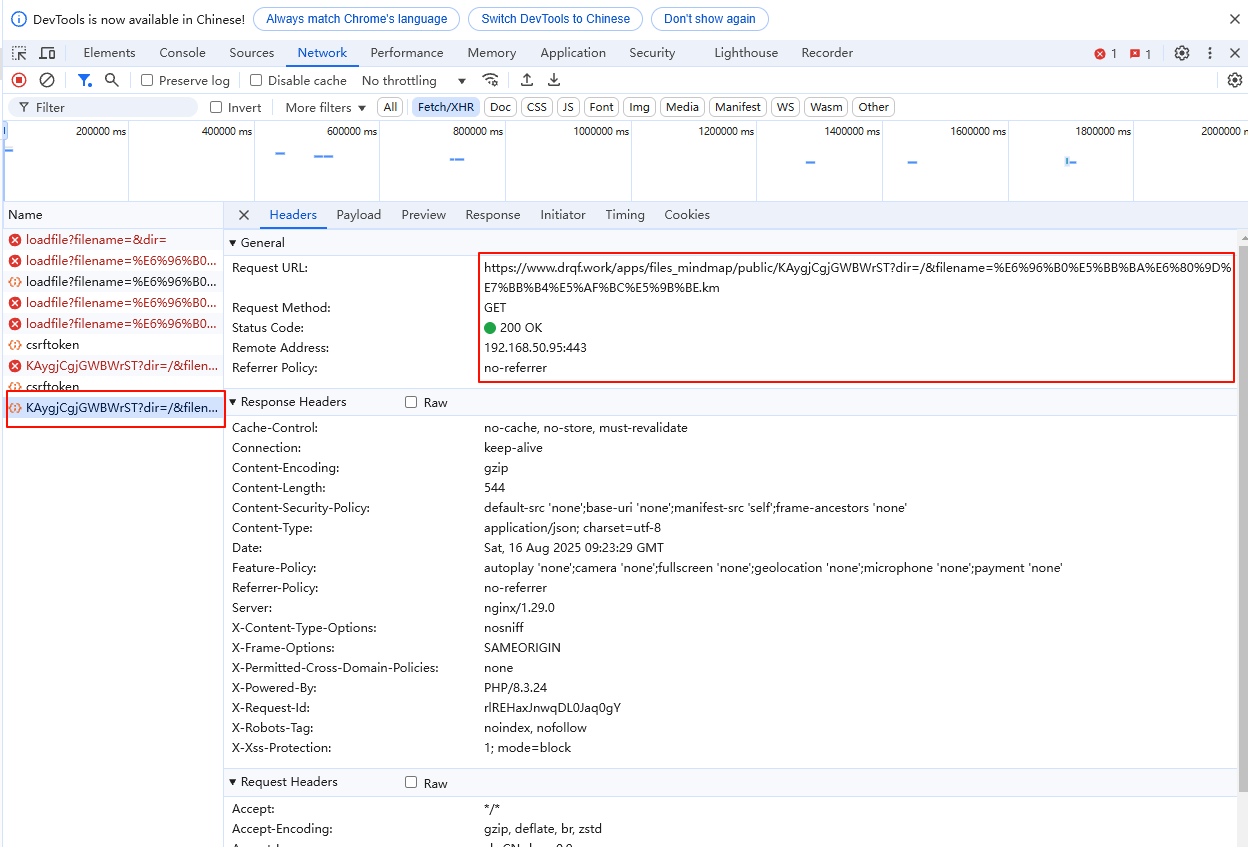Open the Preview tab
1248x847 pixels.
click(424, 215)
